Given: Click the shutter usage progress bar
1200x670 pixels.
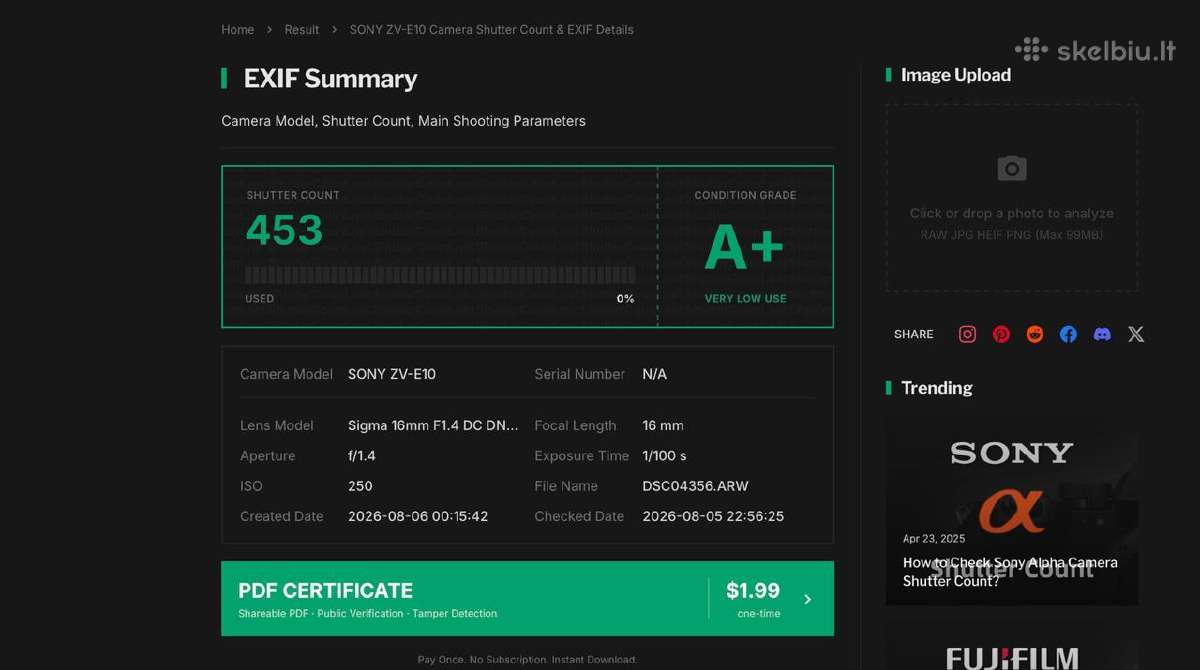Looking at the screenshot, I should pos(440,275).
